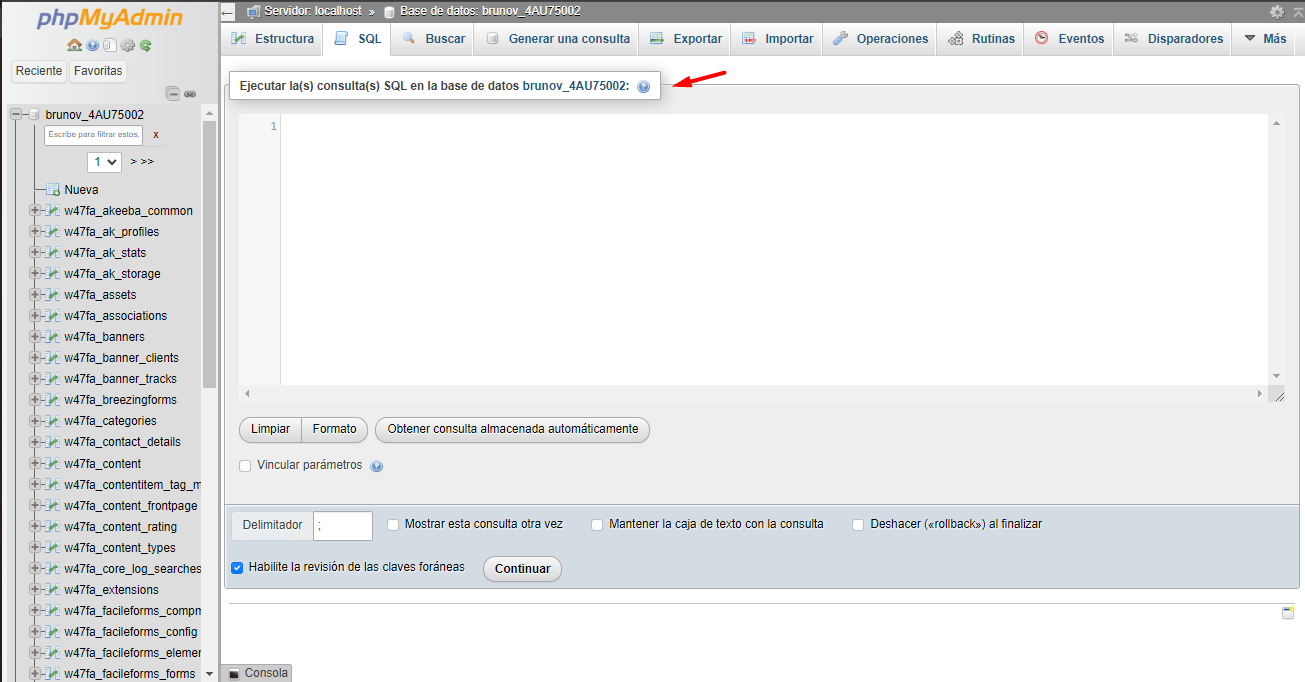Expand the w47fa_breezingforms table
Viewport: 1305px width, 682px height.
point(34,400)
